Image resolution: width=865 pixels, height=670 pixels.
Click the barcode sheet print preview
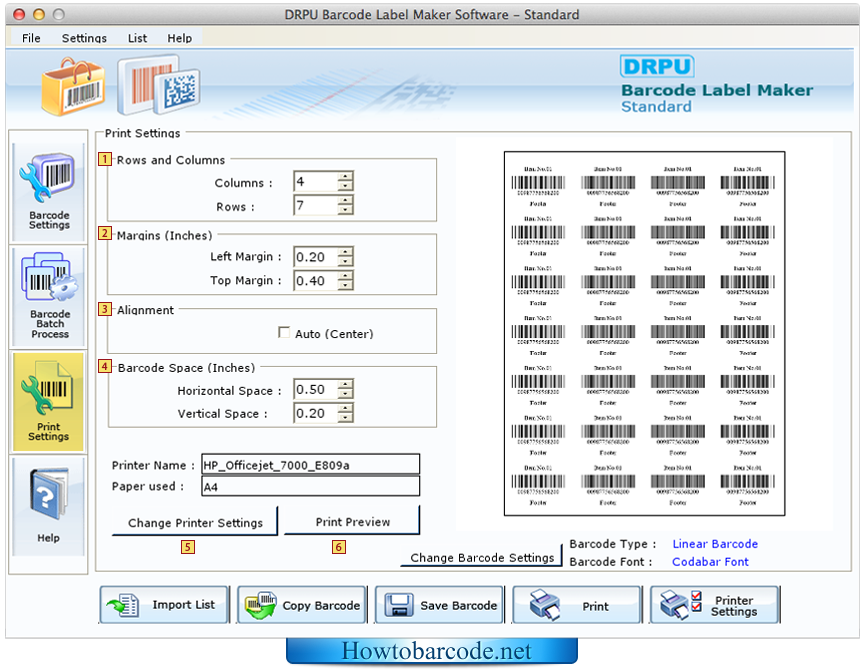(644, 334)
